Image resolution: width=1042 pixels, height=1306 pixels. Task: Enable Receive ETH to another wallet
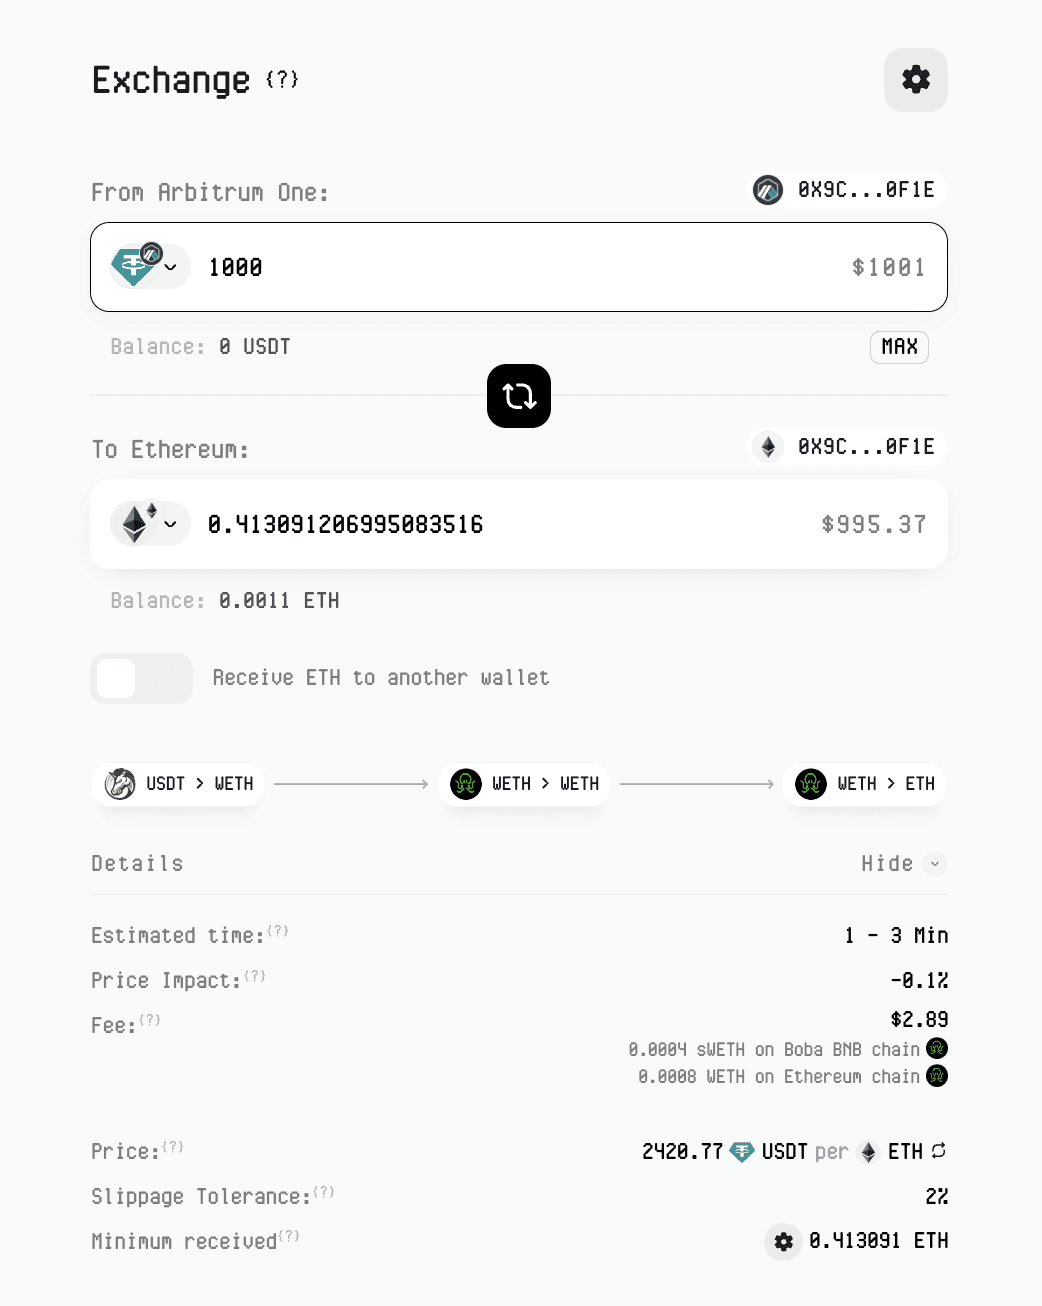(141, 678)
